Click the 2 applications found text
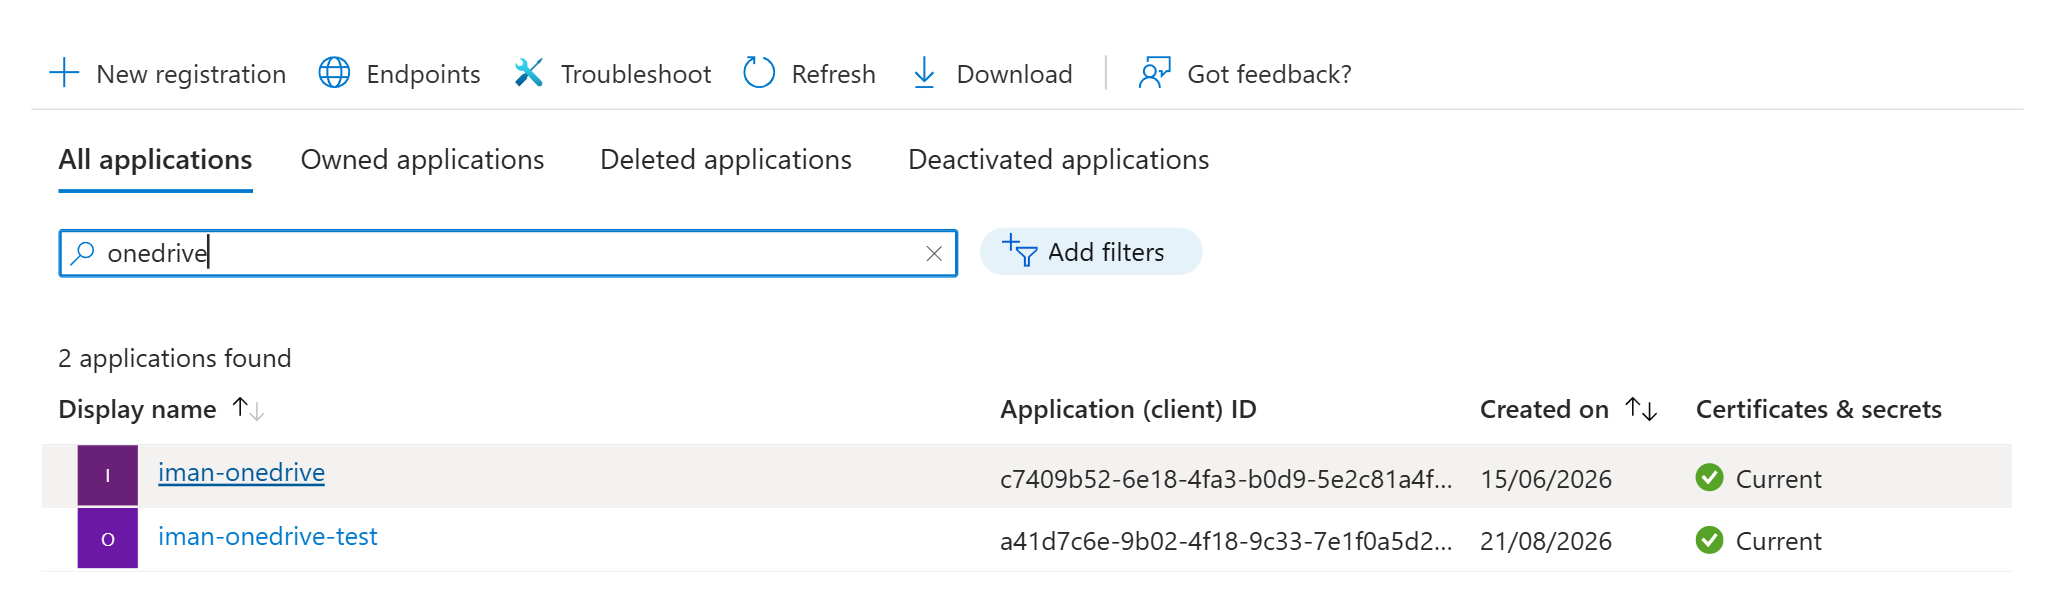Viewport: 2054px width, 606px height. click(175, 358)
